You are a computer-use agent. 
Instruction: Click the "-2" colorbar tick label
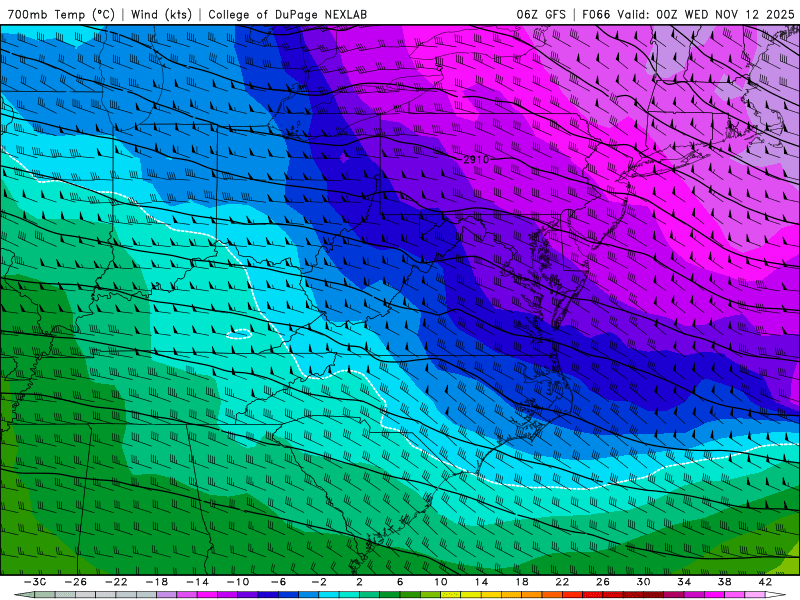[319, 582]
